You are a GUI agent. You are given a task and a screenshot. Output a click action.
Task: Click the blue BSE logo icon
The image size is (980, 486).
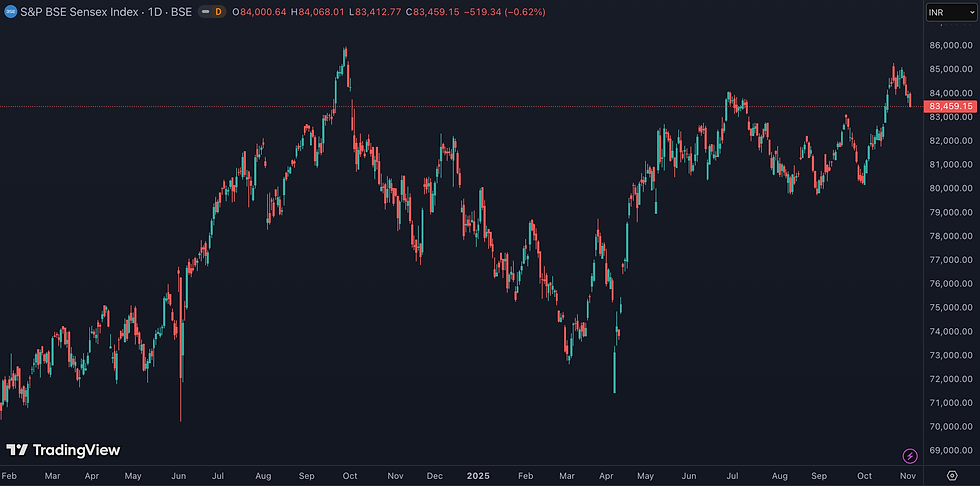click(11, 12)
